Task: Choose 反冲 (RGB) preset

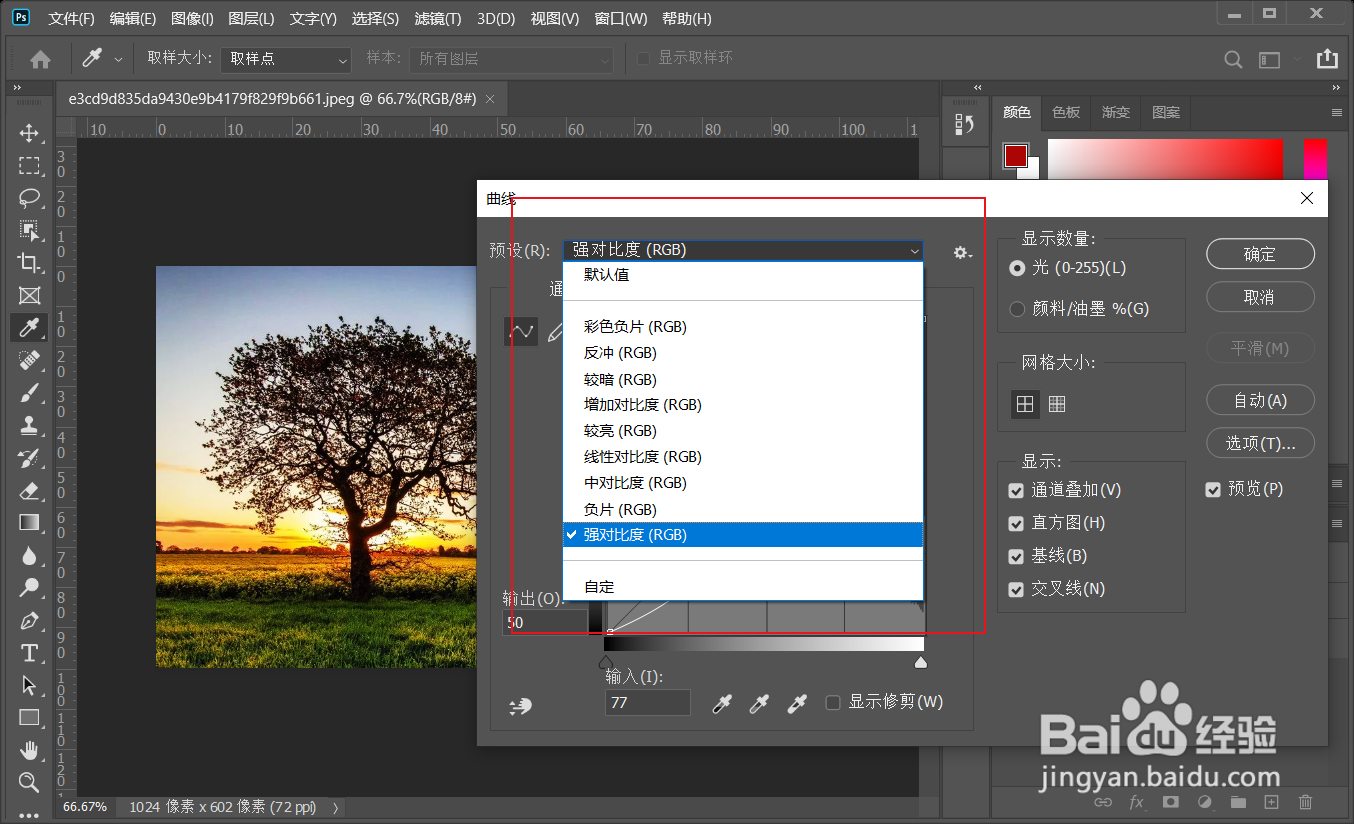Action: (x=743, y=353)
